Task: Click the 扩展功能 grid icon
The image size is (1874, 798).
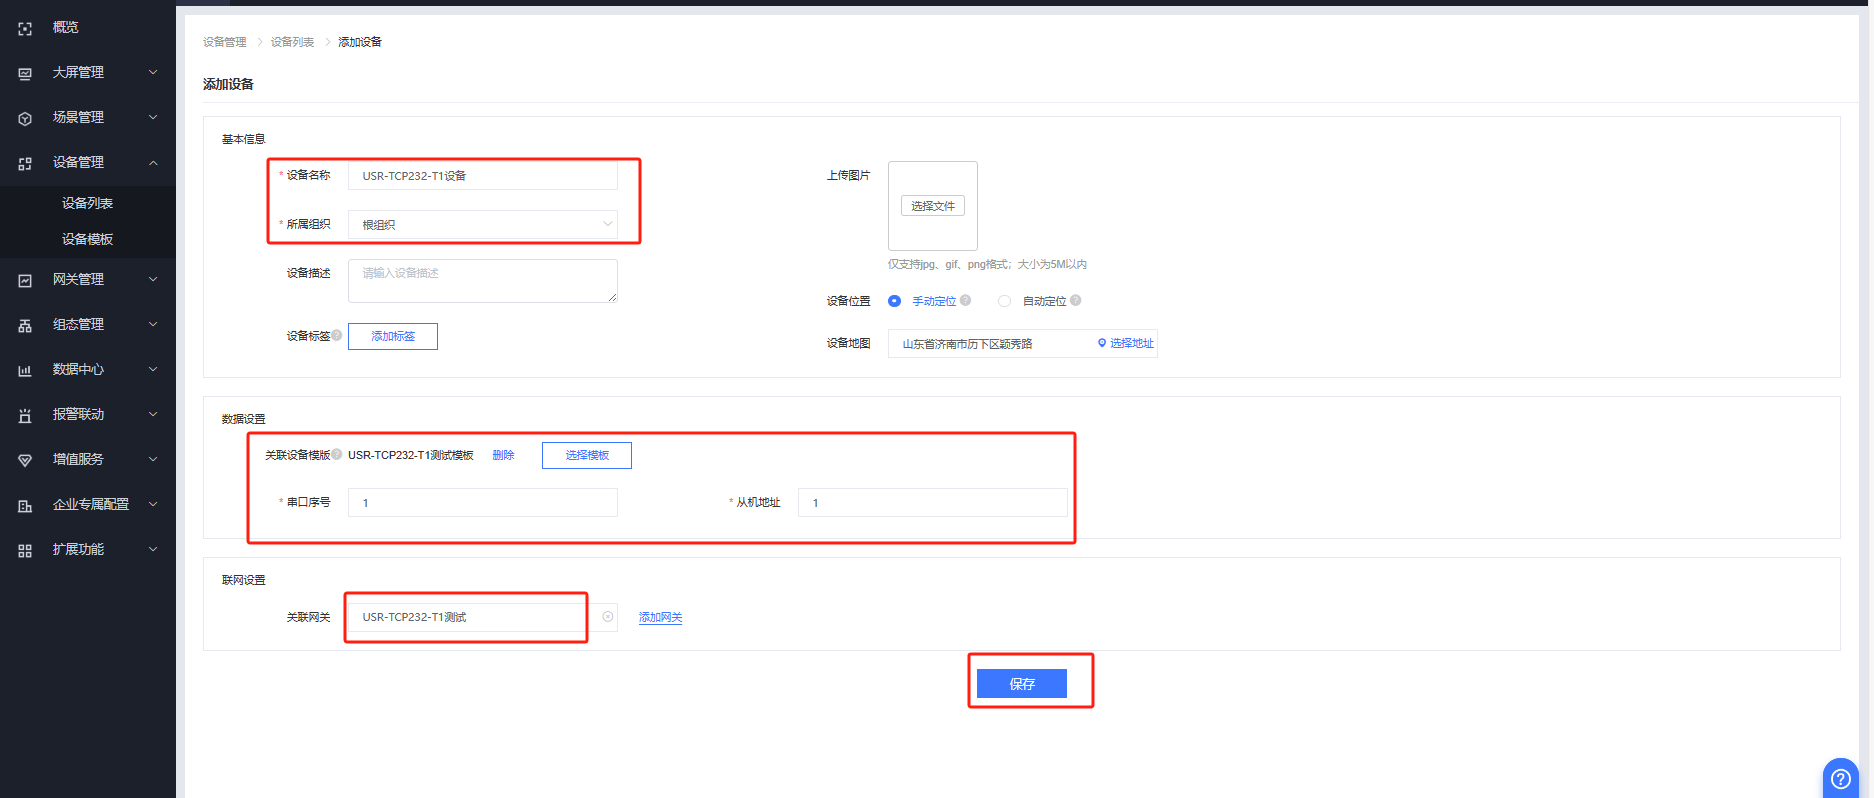Action: tap(25, 550)
